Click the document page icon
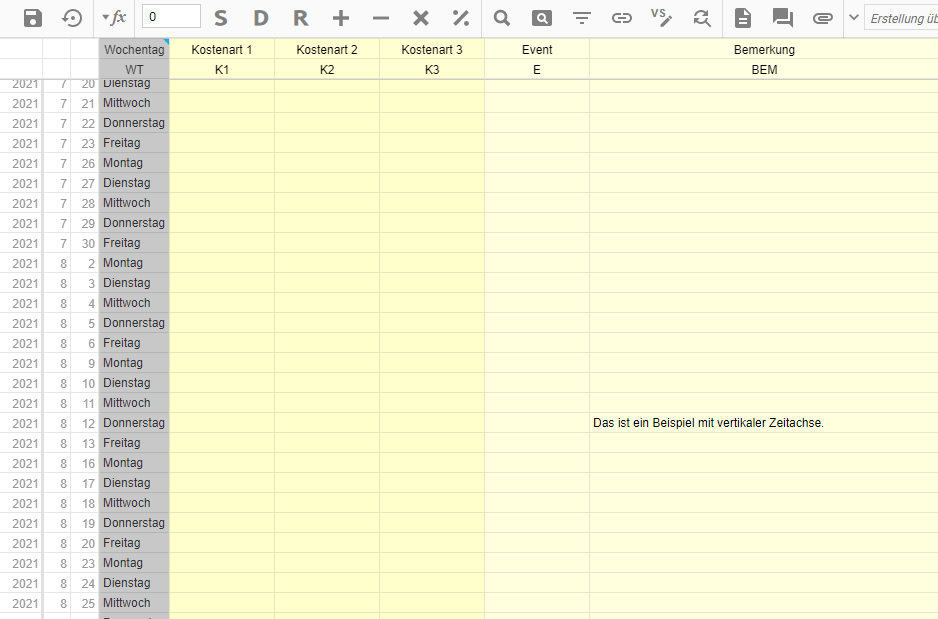 (743, 18)
